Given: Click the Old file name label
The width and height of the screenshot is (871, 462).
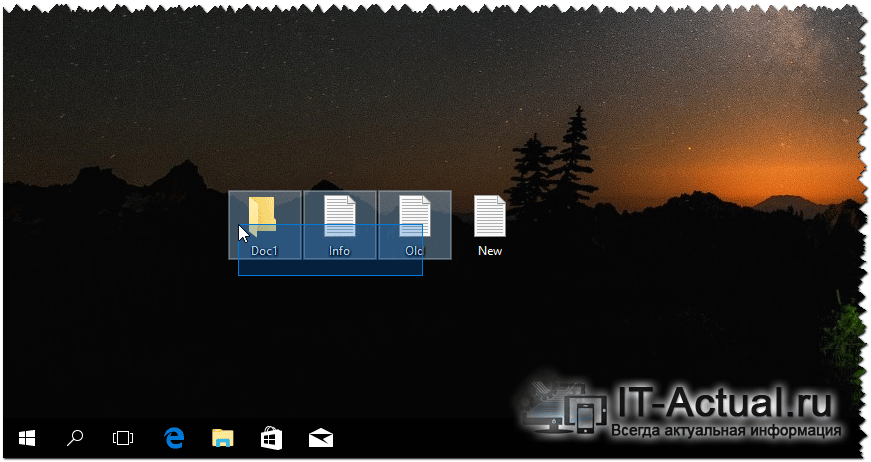Looking at the screenshot, I should coord(414,251).
